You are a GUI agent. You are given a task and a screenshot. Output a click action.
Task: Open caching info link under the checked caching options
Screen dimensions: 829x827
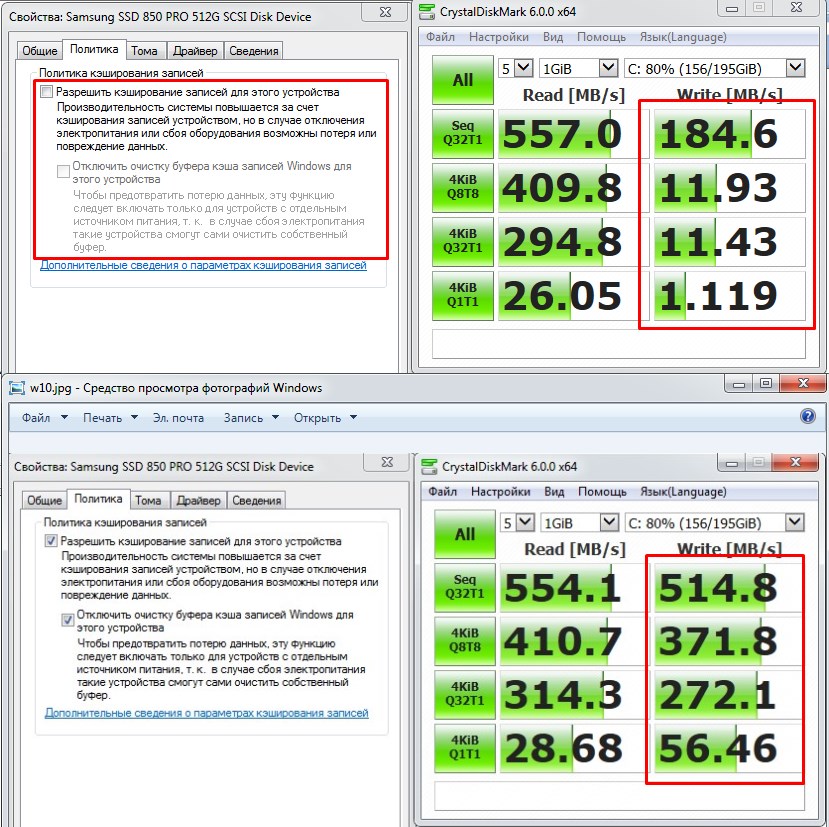pos(207,713)
